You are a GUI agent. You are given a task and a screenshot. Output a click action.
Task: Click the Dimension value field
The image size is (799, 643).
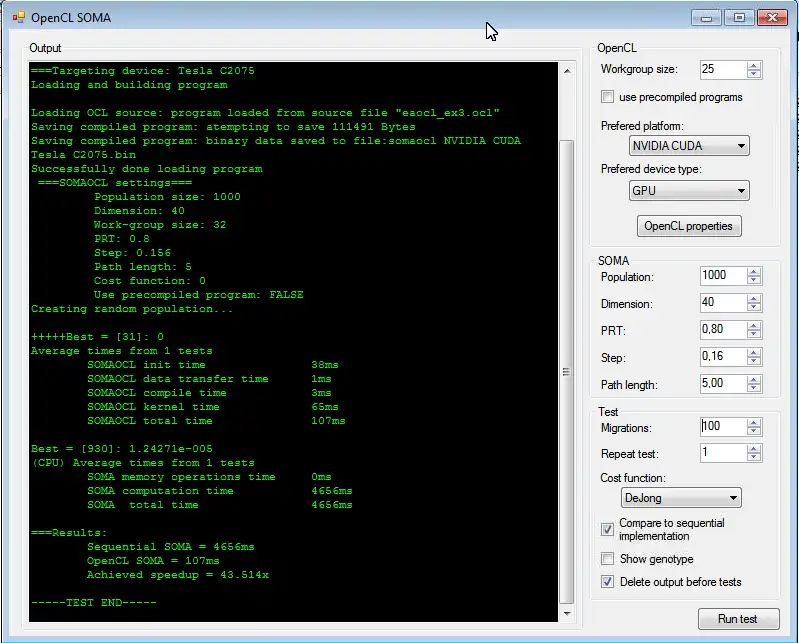(723, 303)
